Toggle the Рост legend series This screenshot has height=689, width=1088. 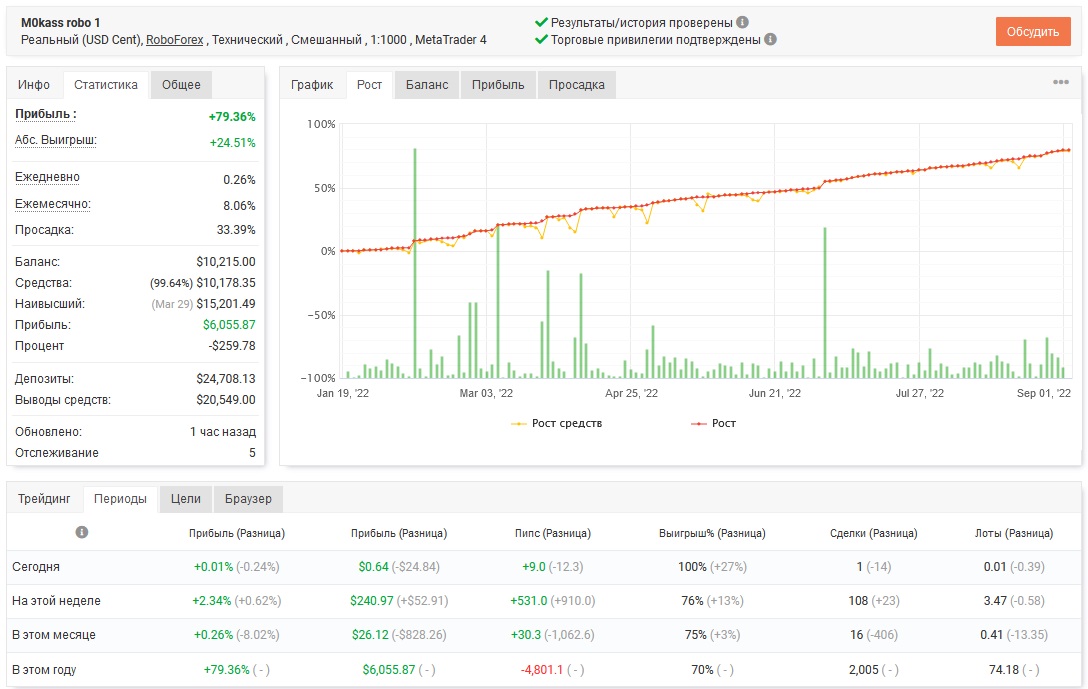(713, 423)
